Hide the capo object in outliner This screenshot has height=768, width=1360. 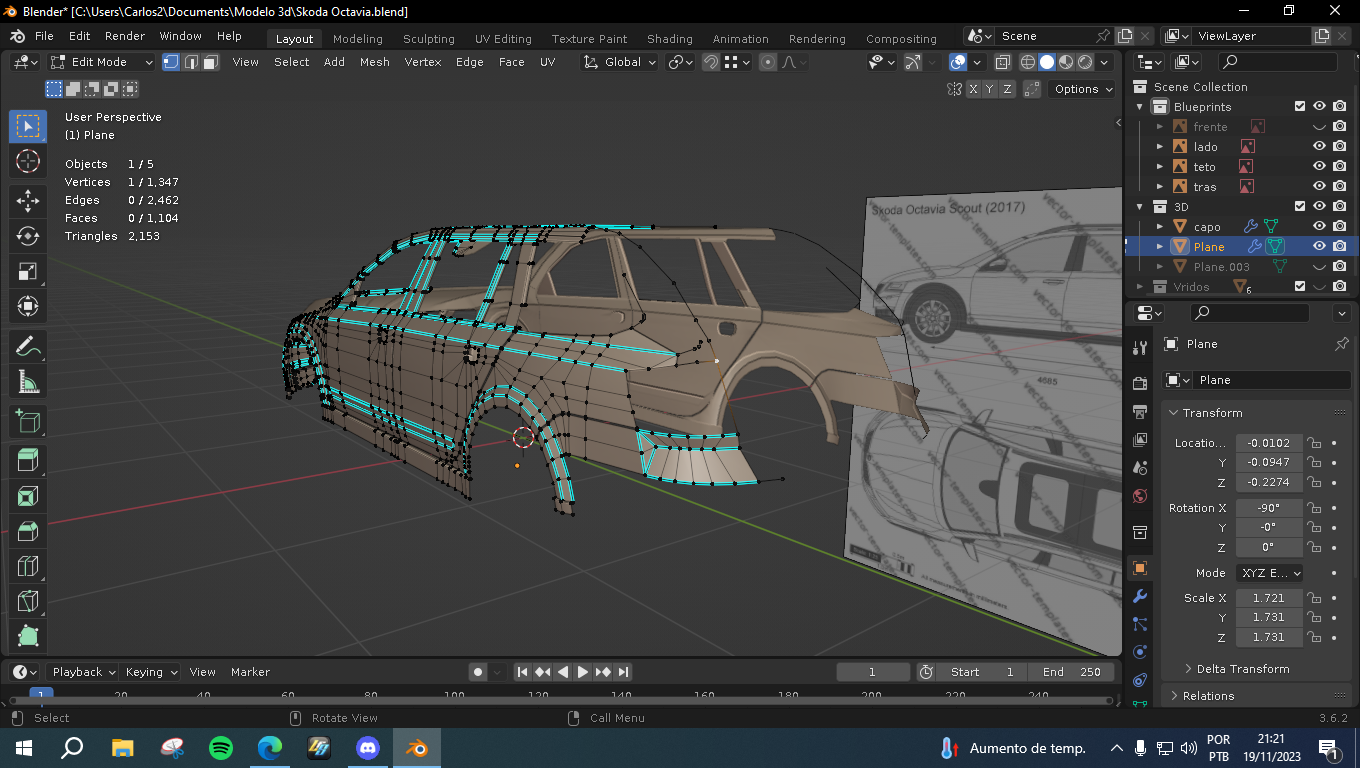[x=1319, y=227]
